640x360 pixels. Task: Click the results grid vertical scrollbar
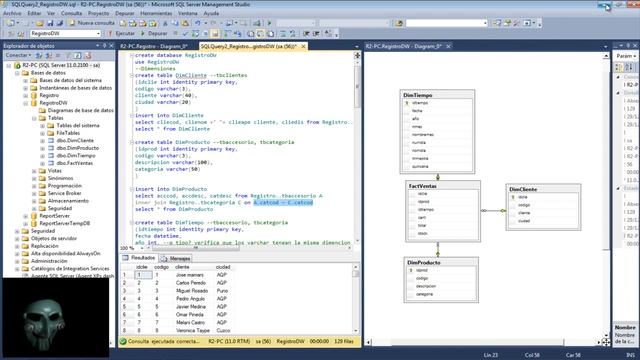(x=356, y=299)
